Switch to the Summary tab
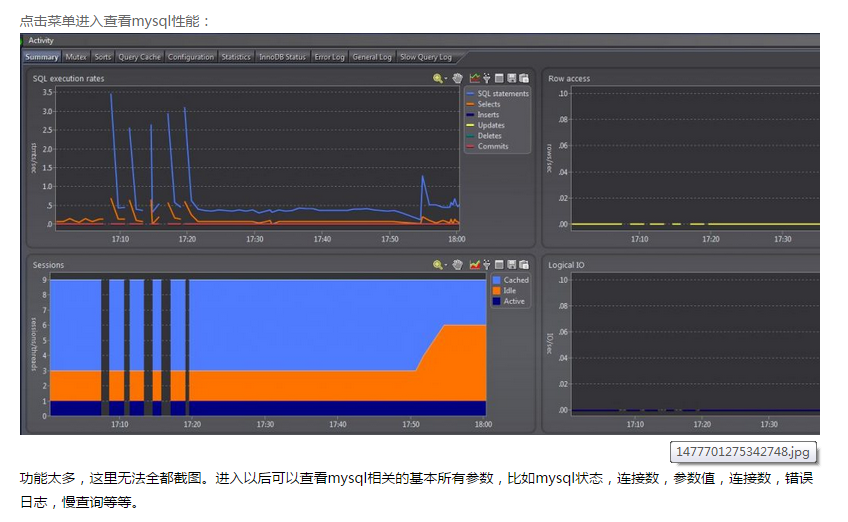Screen dimensions: 848x522 click(42, 57)
